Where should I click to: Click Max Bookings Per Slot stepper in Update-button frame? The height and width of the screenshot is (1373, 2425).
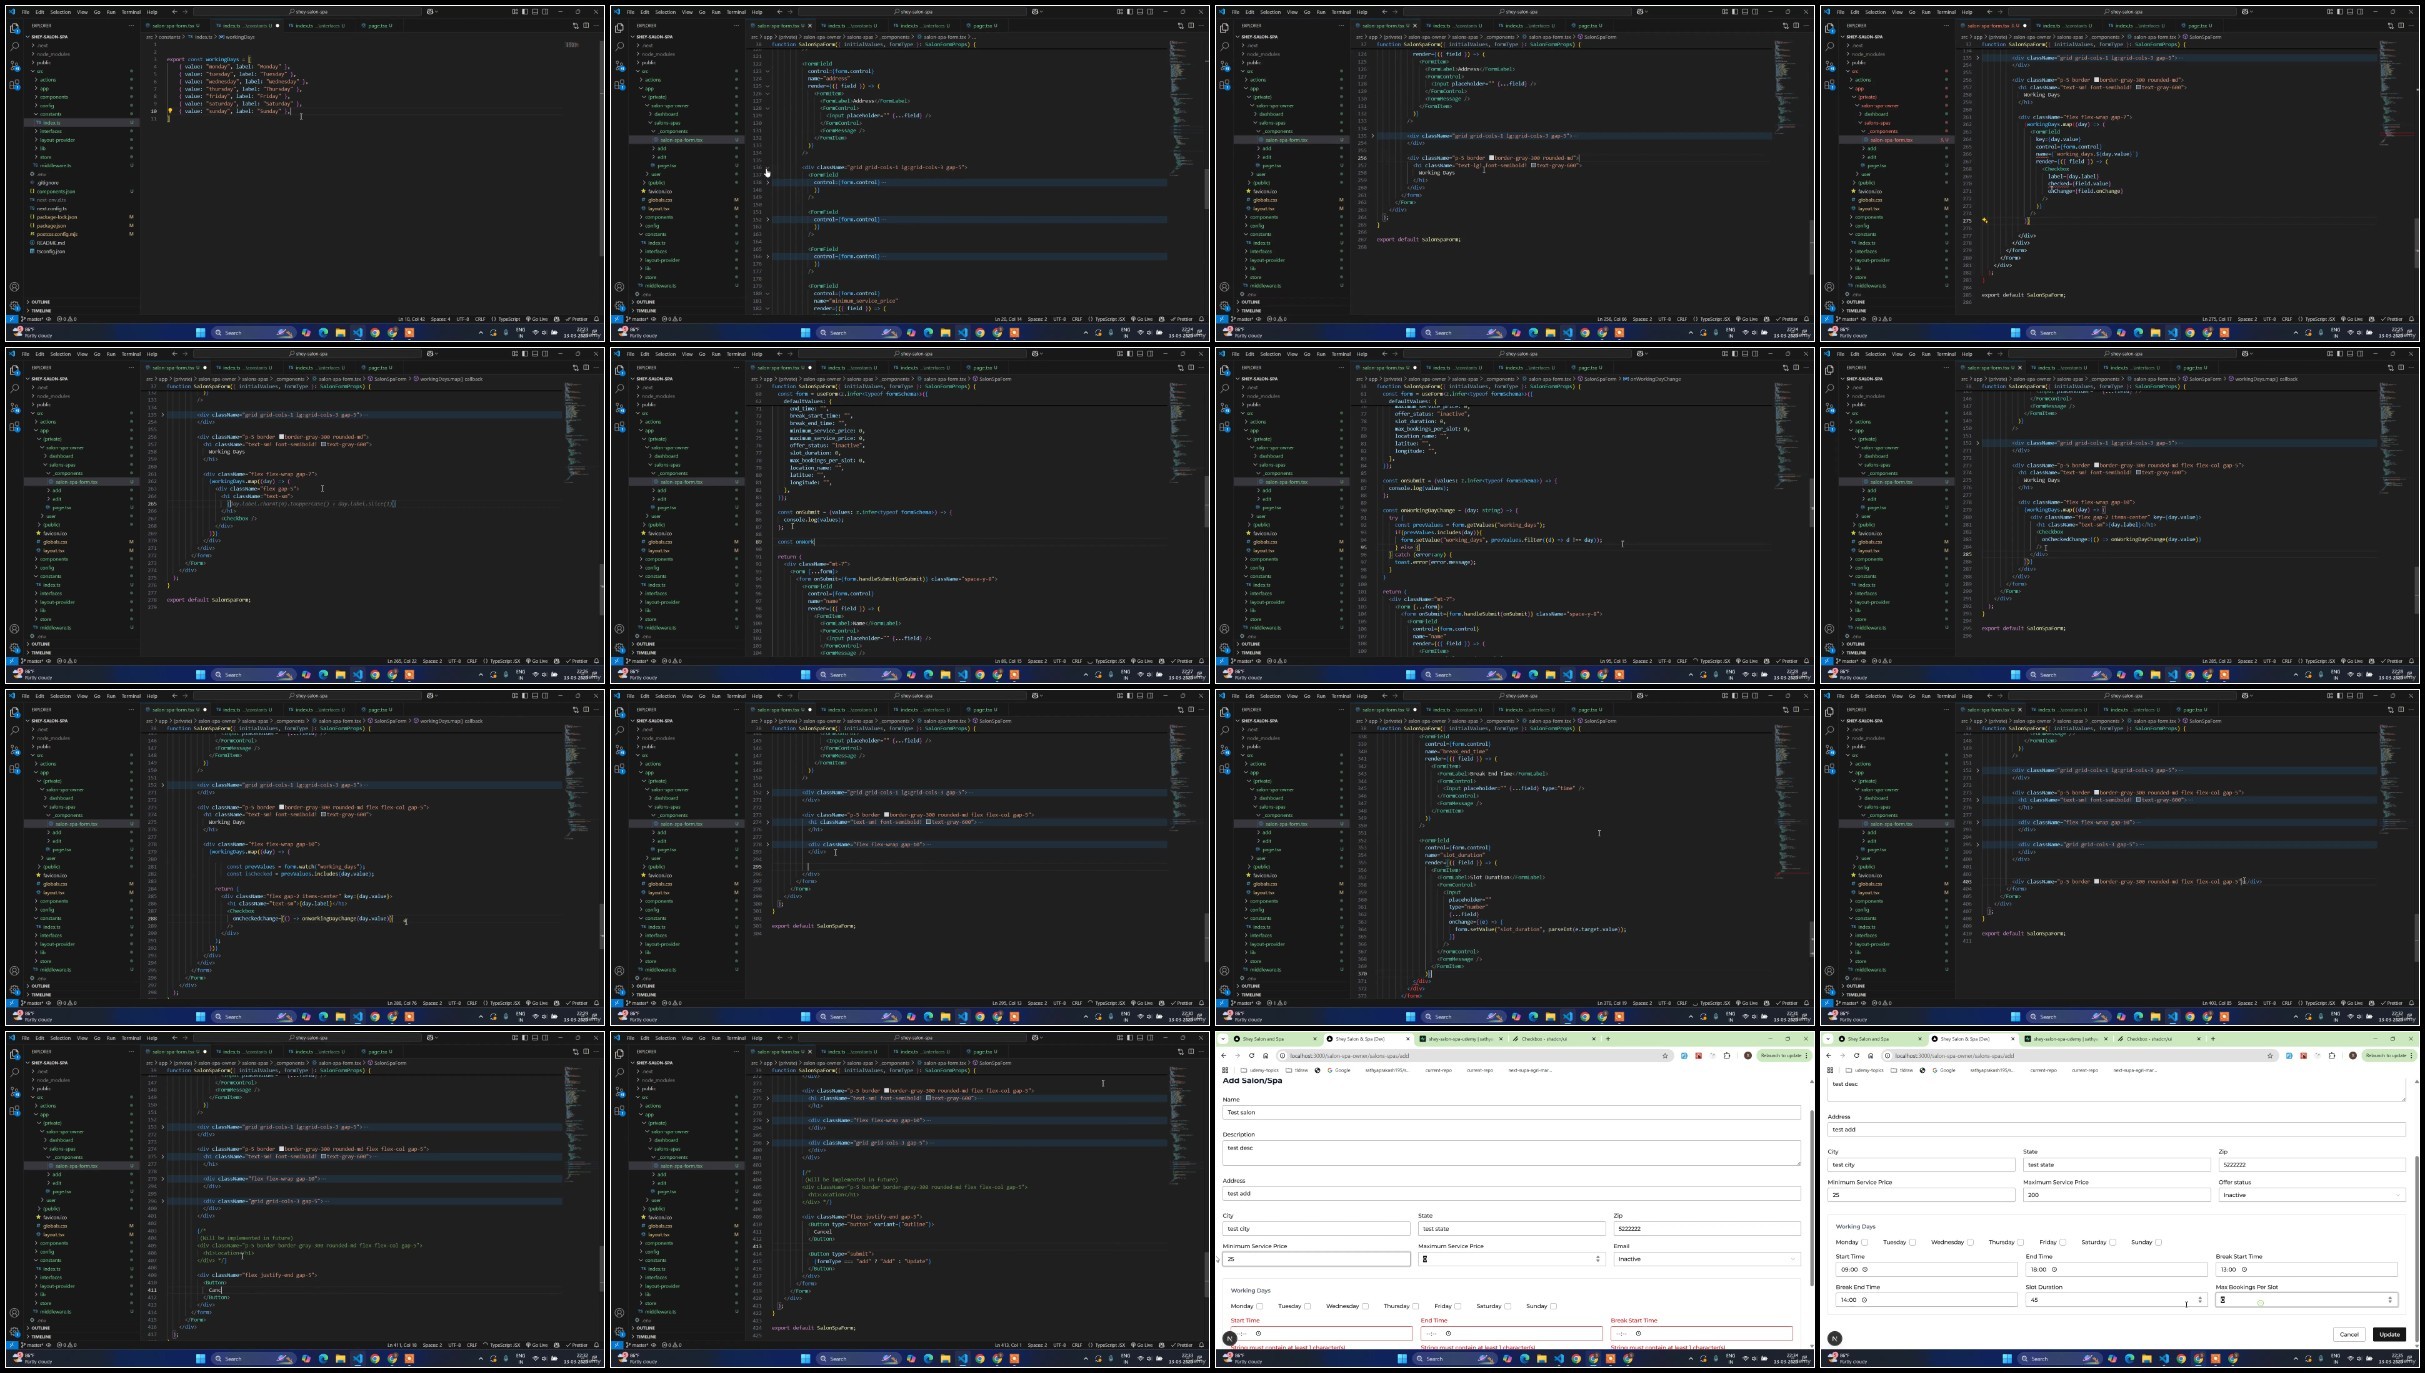click(x=2390, y=1300)
